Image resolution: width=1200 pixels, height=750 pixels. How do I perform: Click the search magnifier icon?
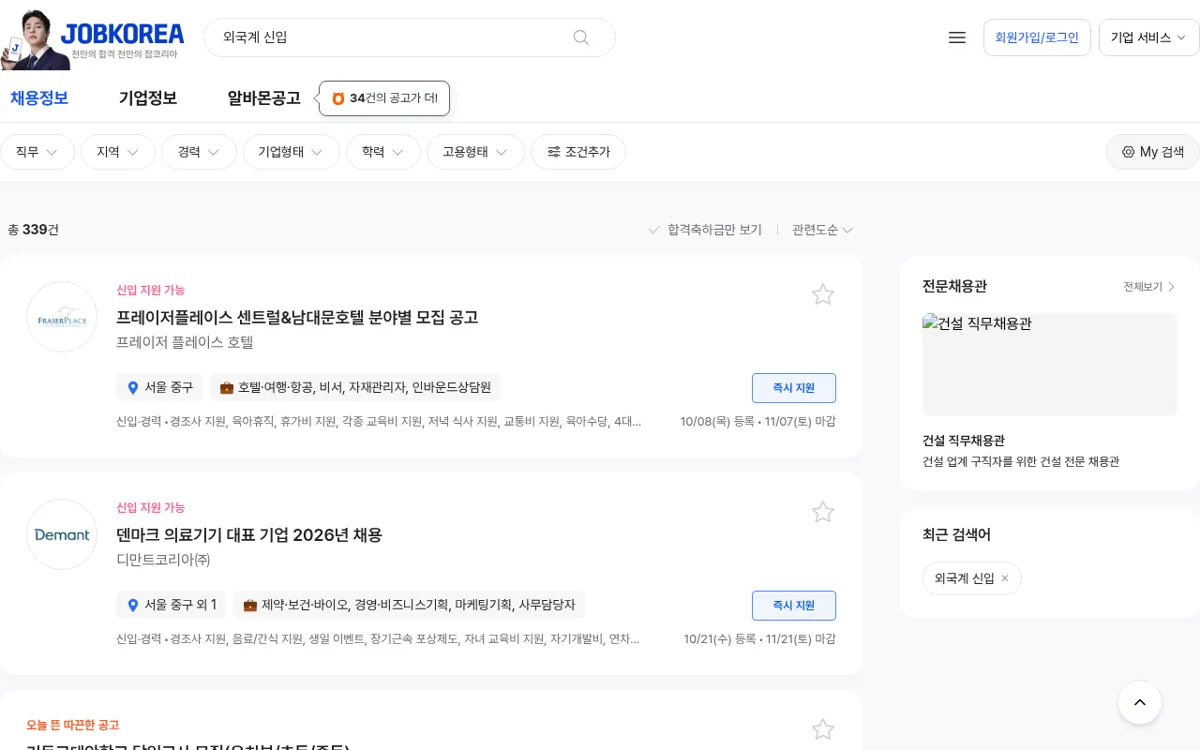click(x=581, y=37)
